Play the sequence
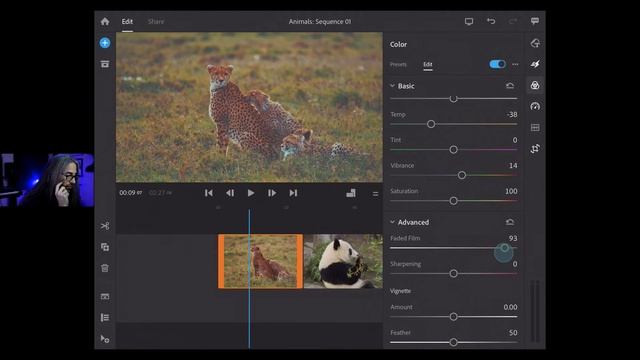 click(251, 193)
